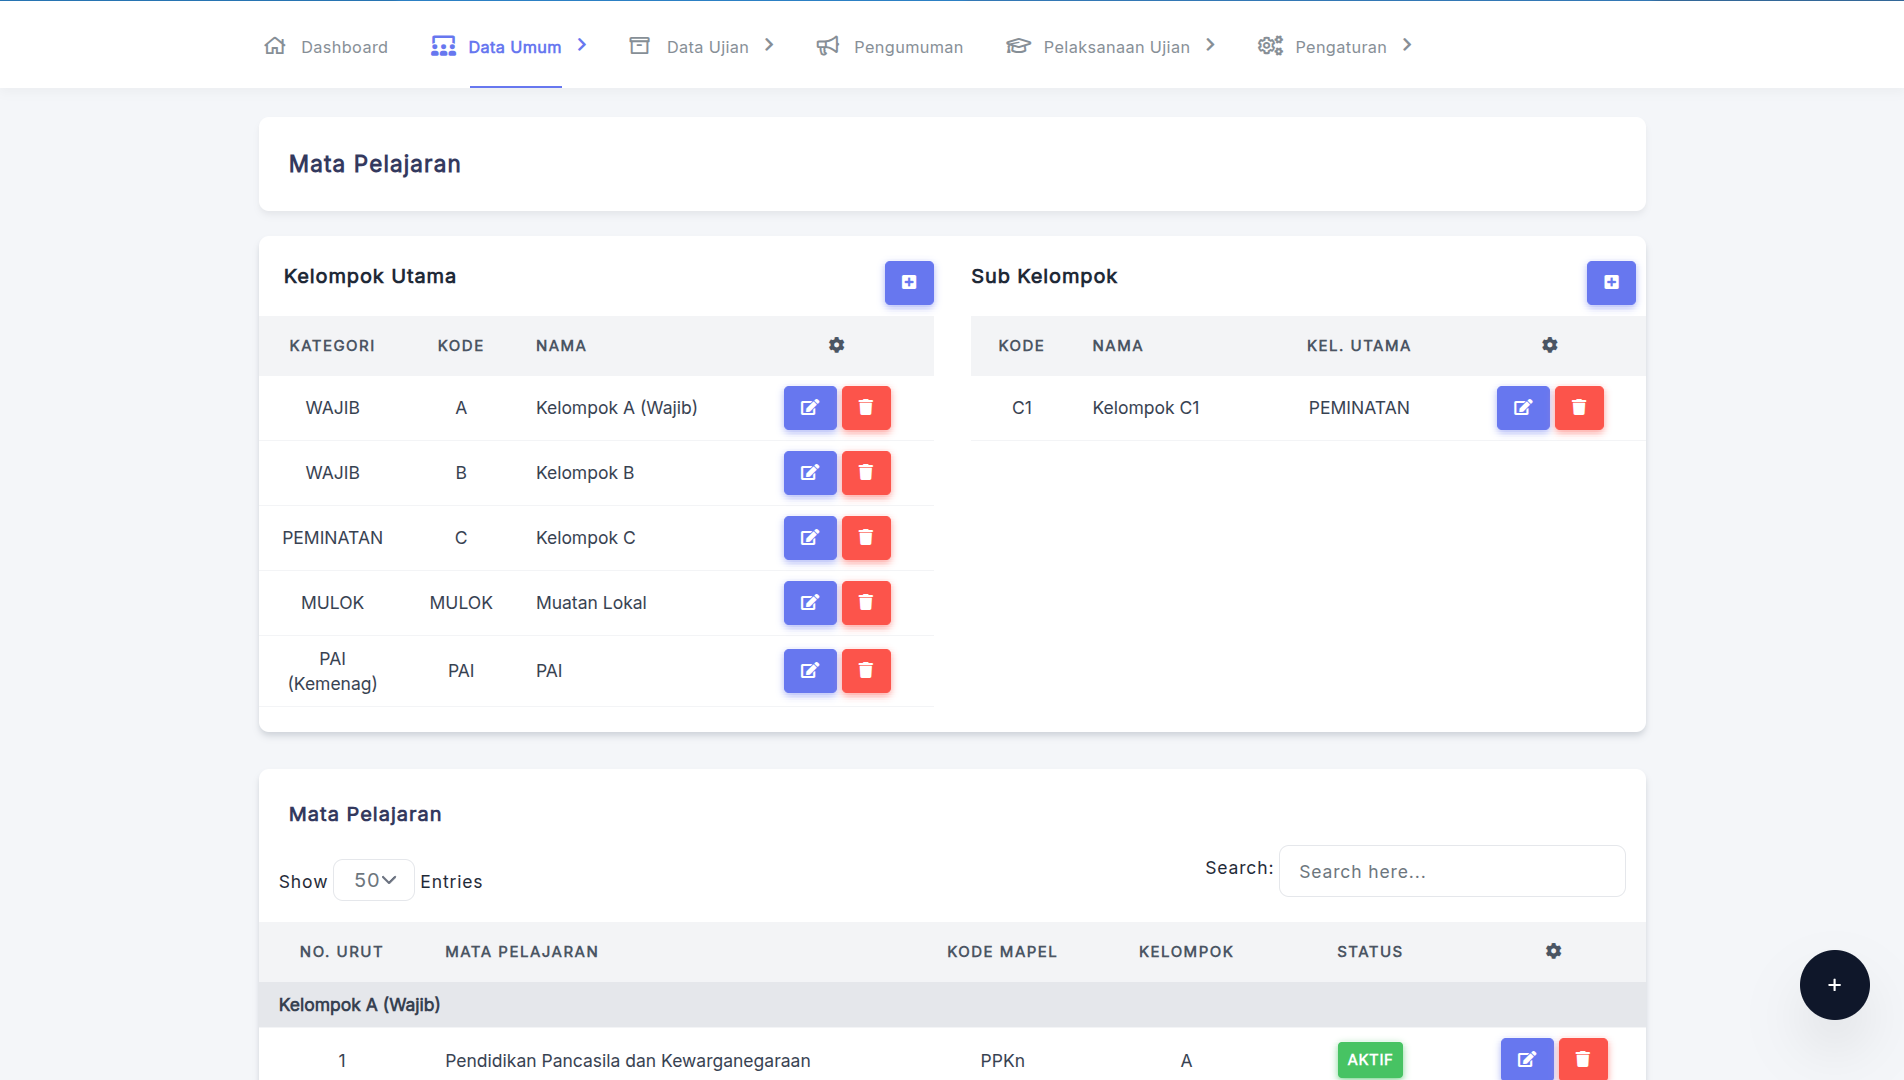Delete the PAI group row
Image resolution: width=1904 pixels, height=1080 pixels.
pyautogui.click(x=865, y=671)
